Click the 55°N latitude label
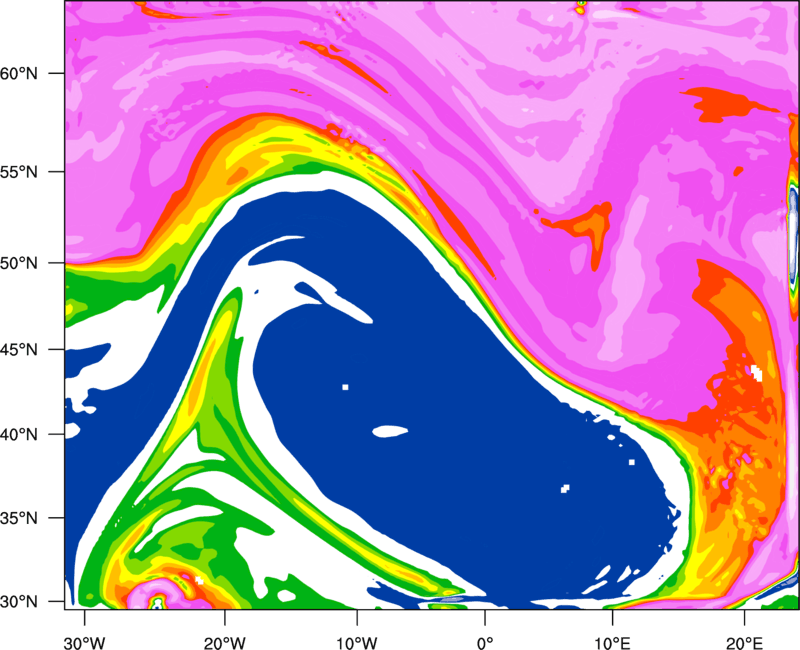800x650 pixels. pyautogui.click(x=19, y=171)
